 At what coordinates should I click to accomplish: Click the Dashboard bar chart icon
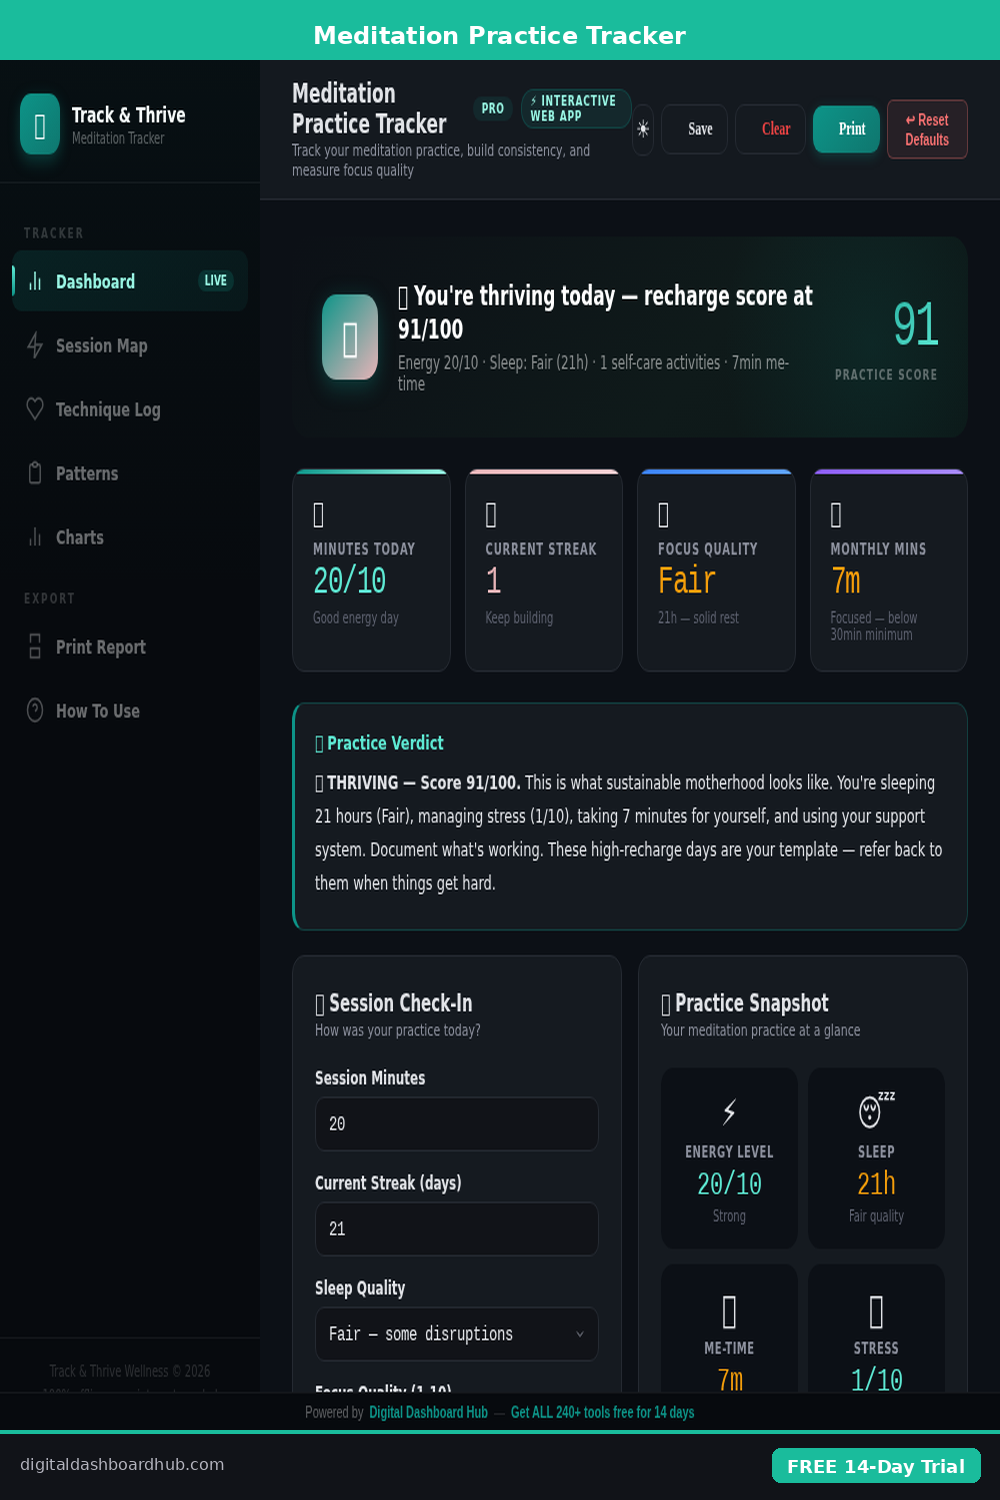click(x=35, y=281)
